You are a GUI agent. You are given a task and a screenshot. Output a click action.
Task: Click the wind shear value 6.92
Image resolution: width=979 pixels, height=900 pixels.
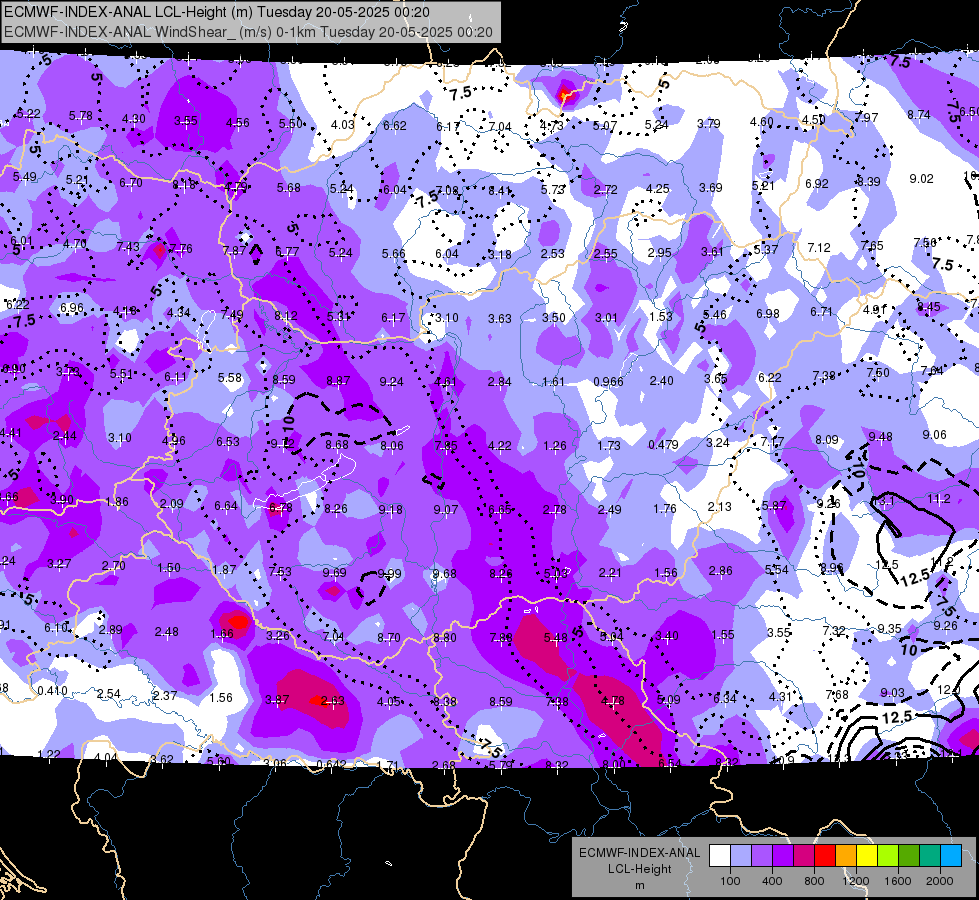[817, 184]
